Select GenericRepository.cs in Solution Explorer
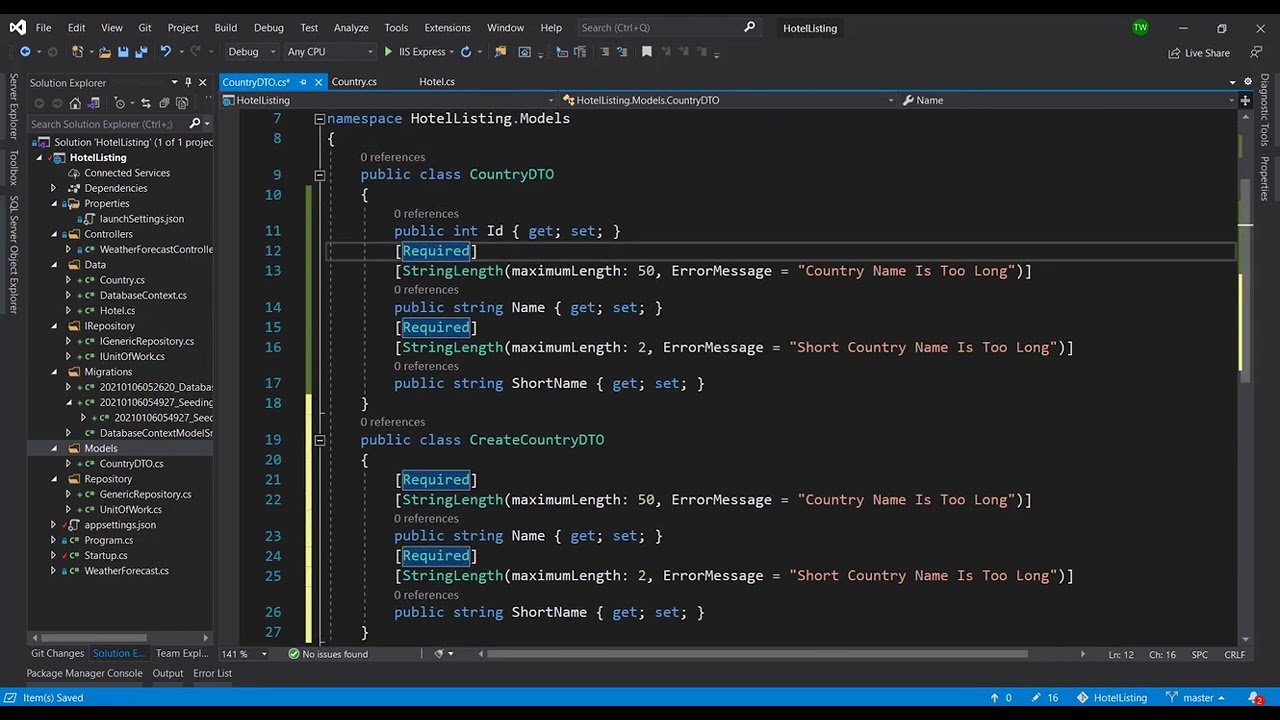The width and height of the screenshot is (1280, 720). coord(145,494)
